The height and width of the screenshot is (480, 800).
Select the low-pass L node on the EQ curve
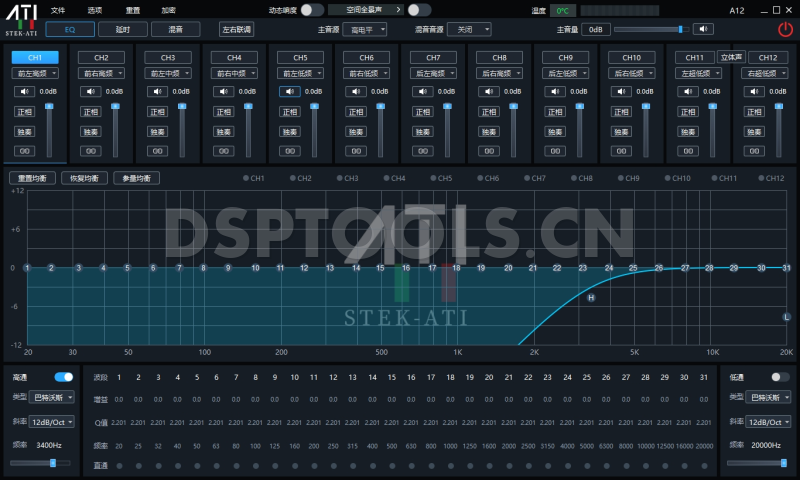786,317
